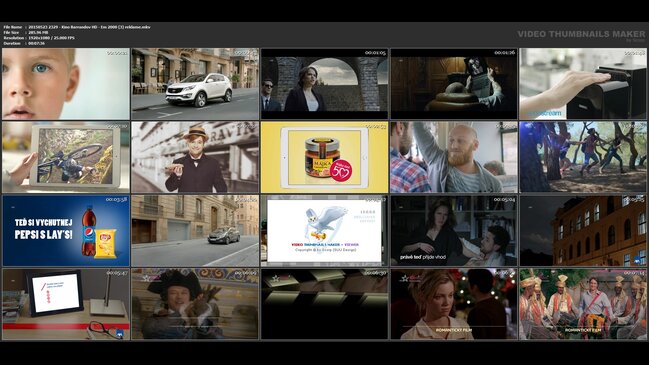Select the hand touching black printer frame
This screenshot has height=365, width=649.
tap(583, 84)
